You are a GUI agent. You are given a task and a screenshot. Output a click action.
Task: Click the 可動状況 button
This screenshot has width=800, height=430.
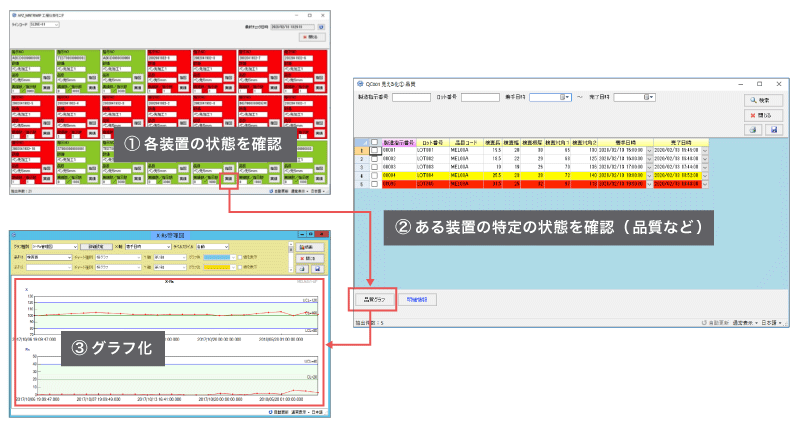point(417,299)
